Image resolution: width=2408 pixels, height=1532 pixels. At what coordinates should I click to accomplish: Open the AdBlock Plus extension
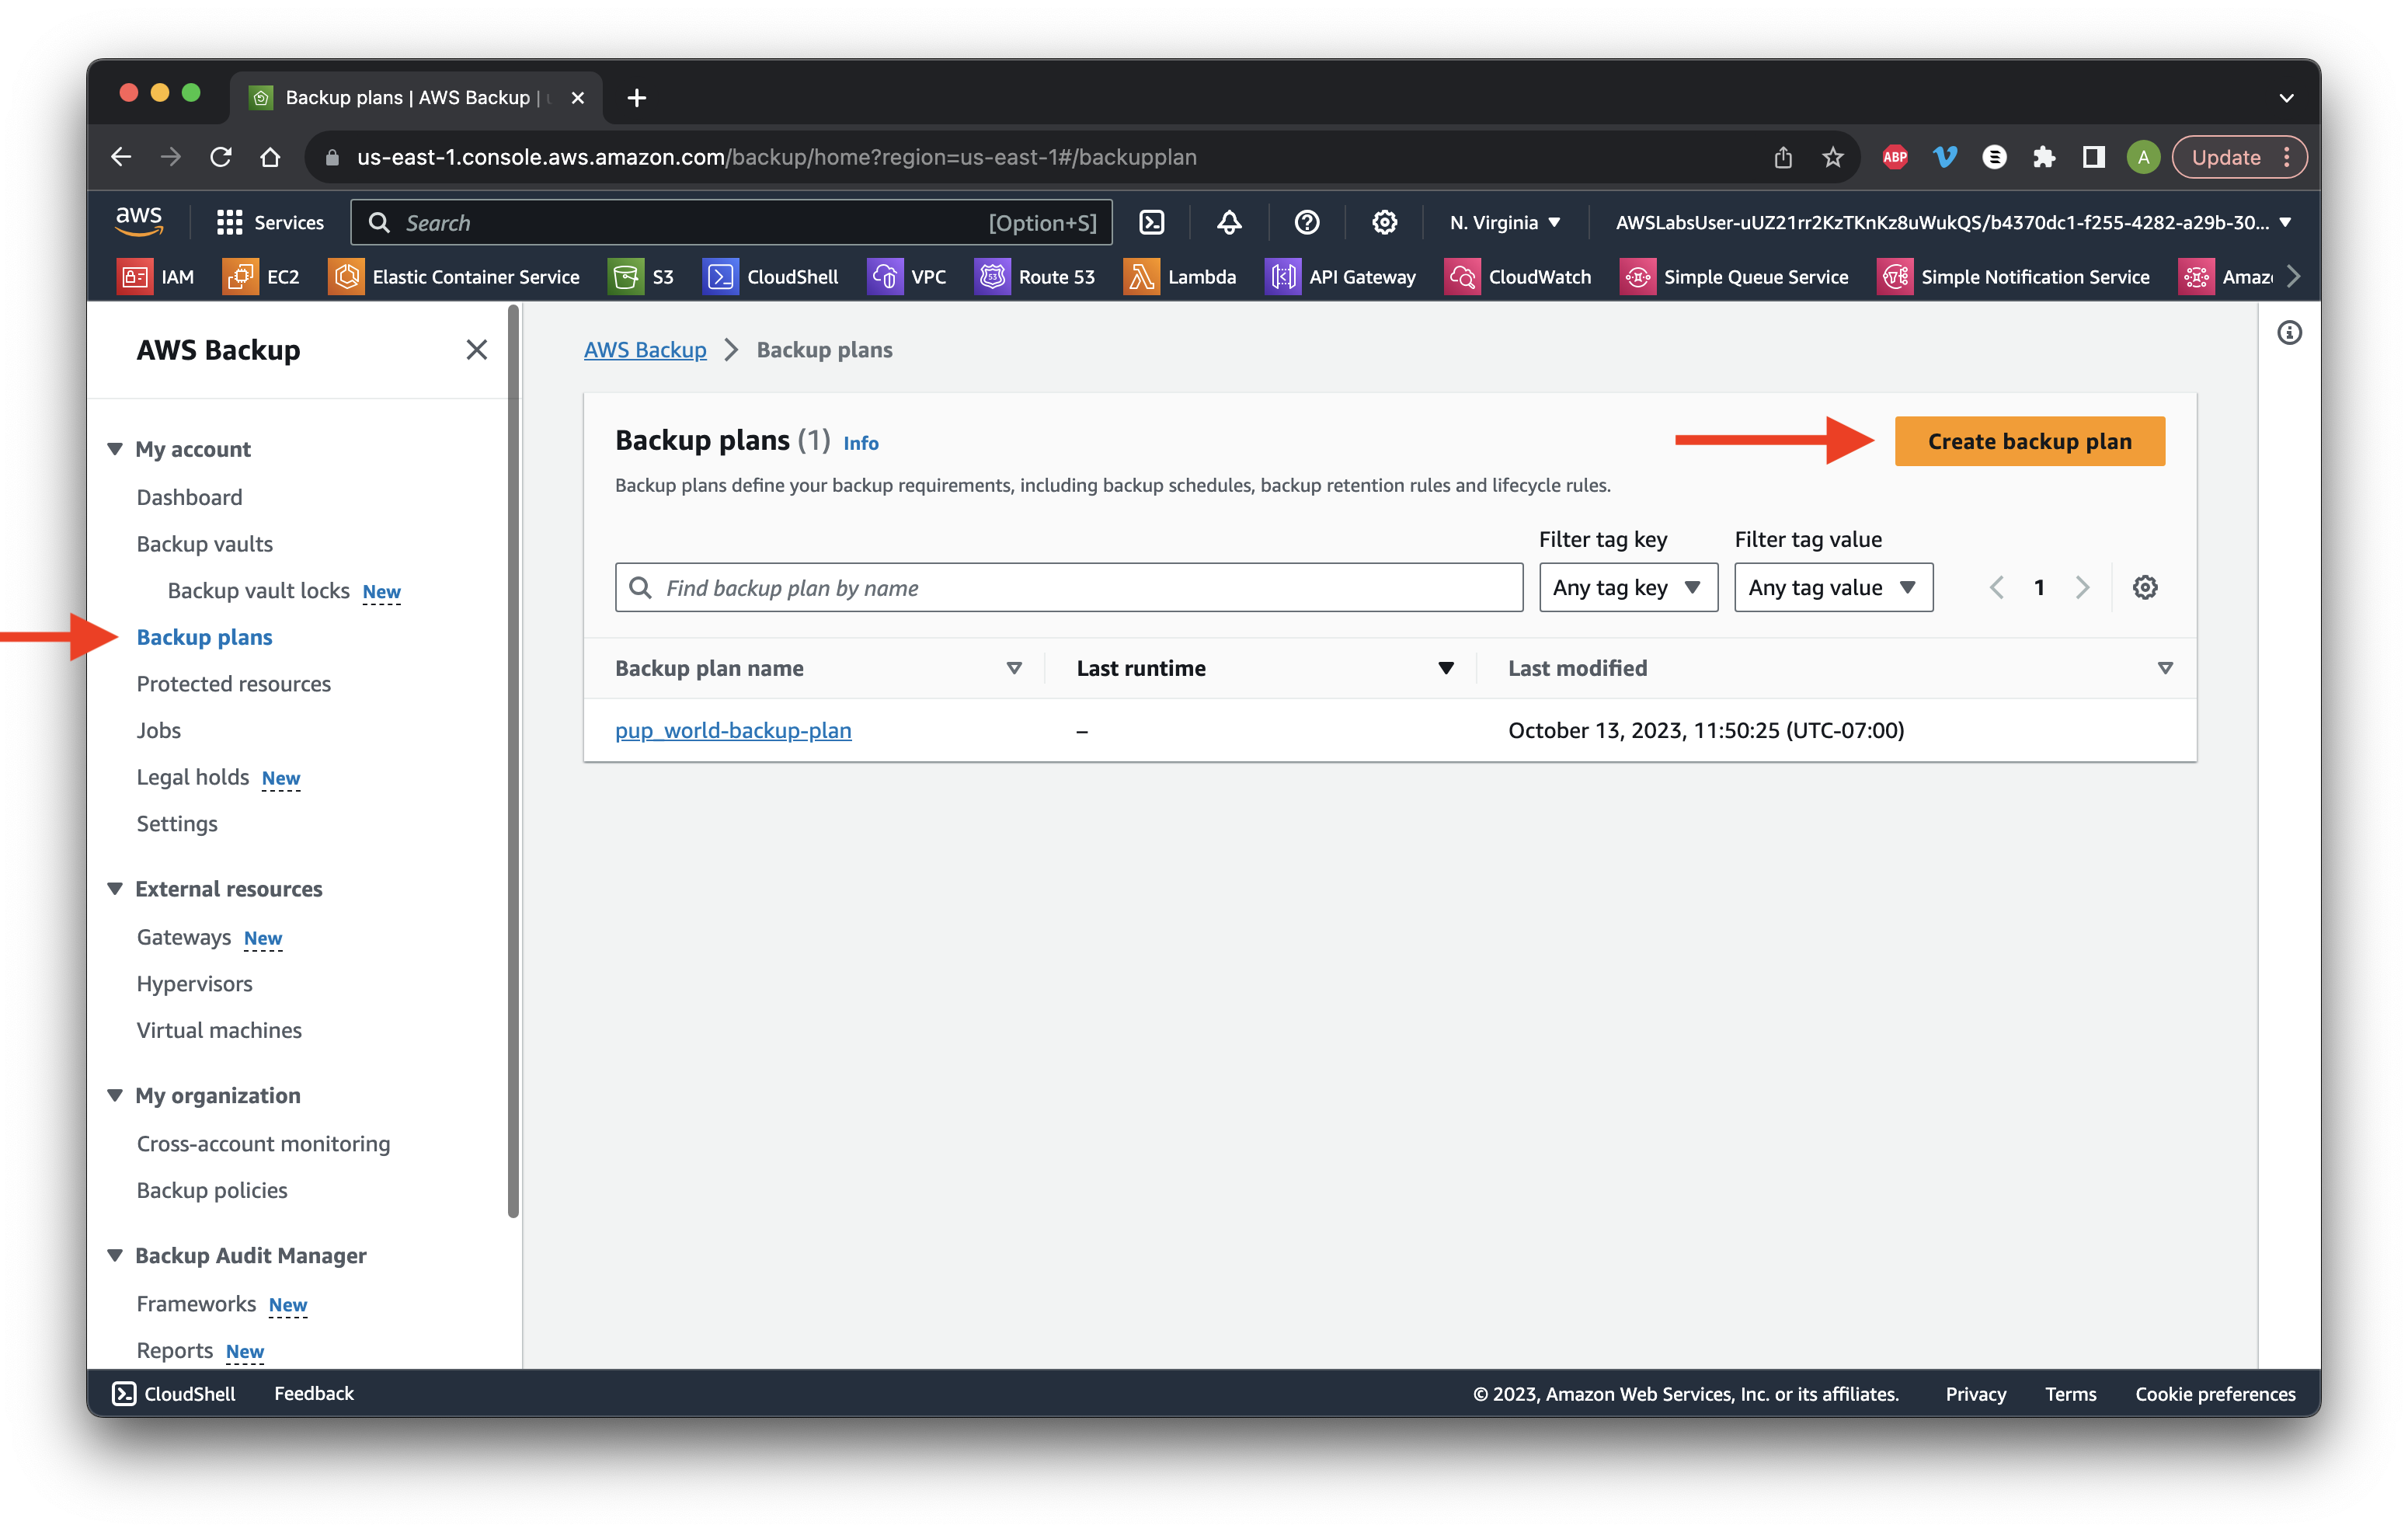click(x=1894, y=157)
